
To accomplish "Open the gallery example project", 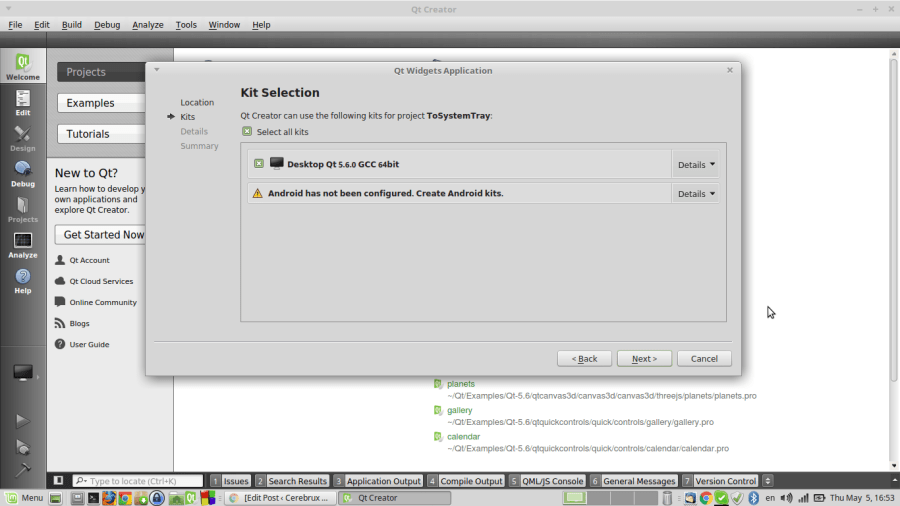I will tap(460, 410).
